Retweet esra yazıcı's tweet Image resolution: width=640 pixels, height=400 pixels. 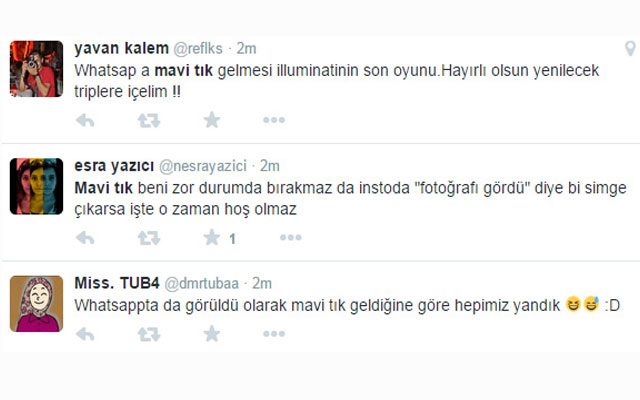(149, 238)
